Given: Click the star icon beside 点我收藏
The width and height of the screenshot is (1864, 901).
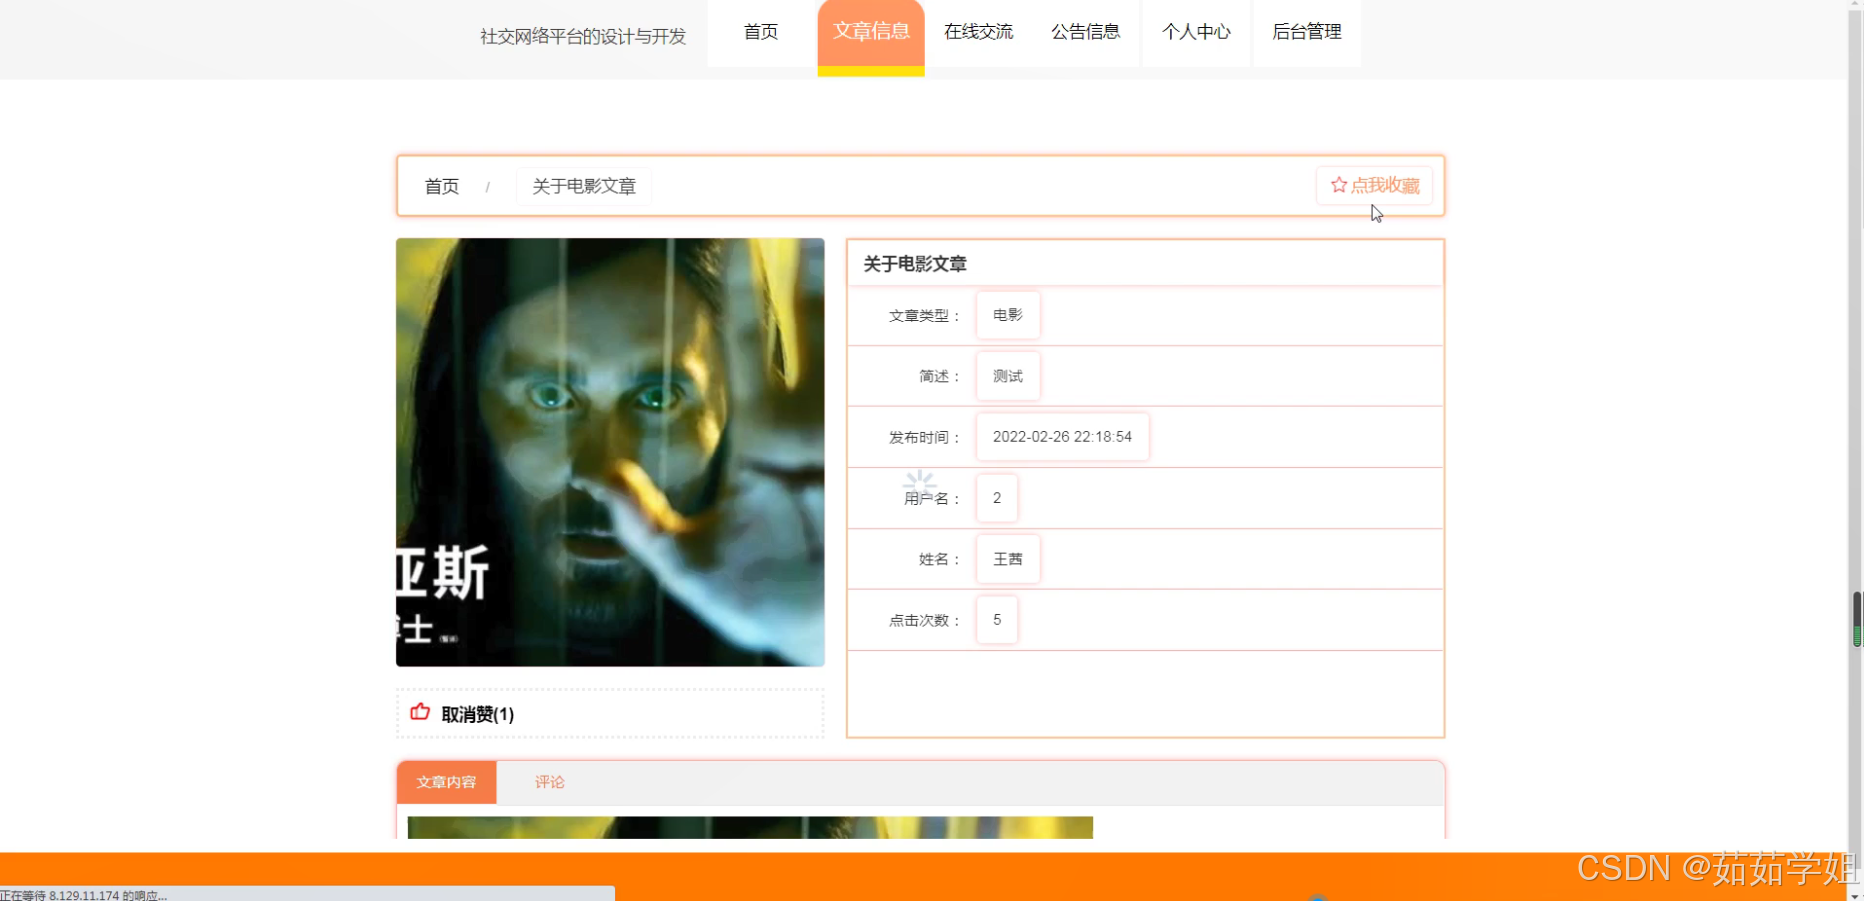Looking at the screenshot, I should click(1339, 185).
